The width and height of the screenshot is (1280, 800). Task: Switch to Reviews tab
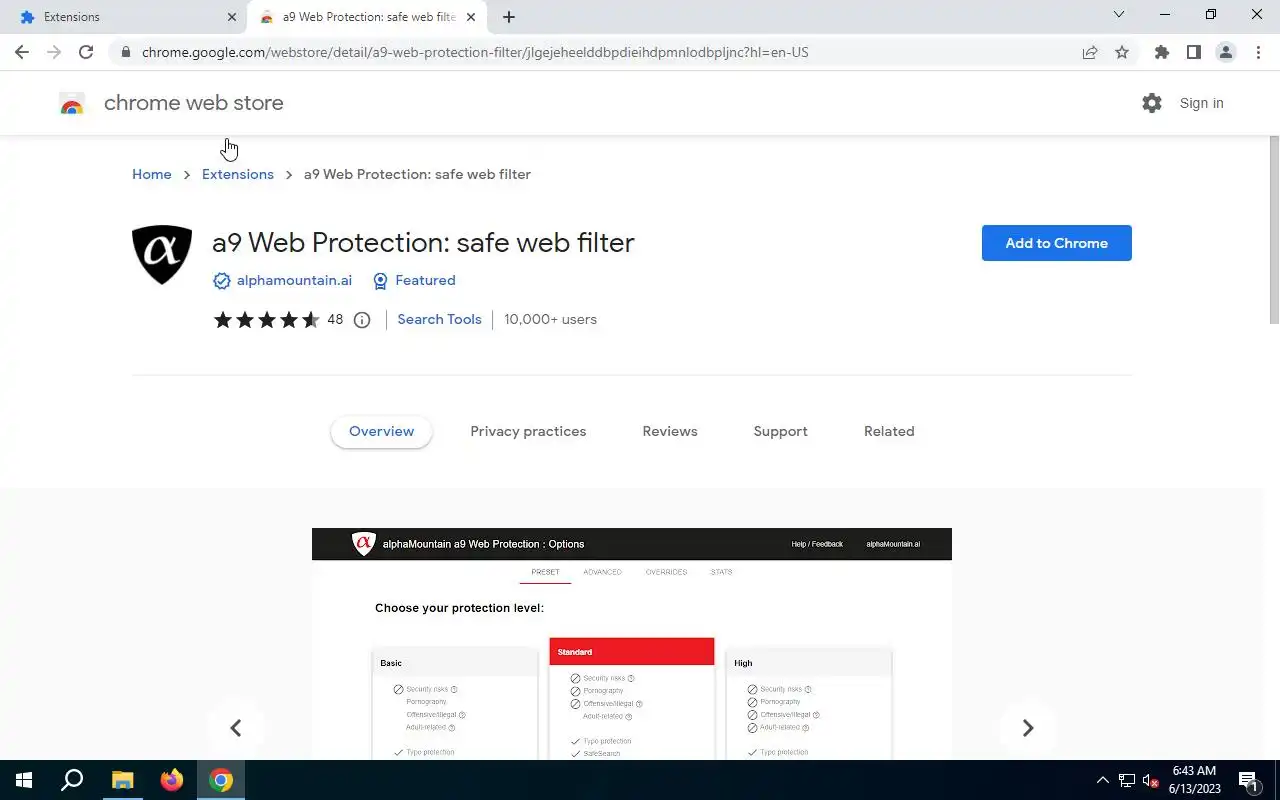click(670, 431)
